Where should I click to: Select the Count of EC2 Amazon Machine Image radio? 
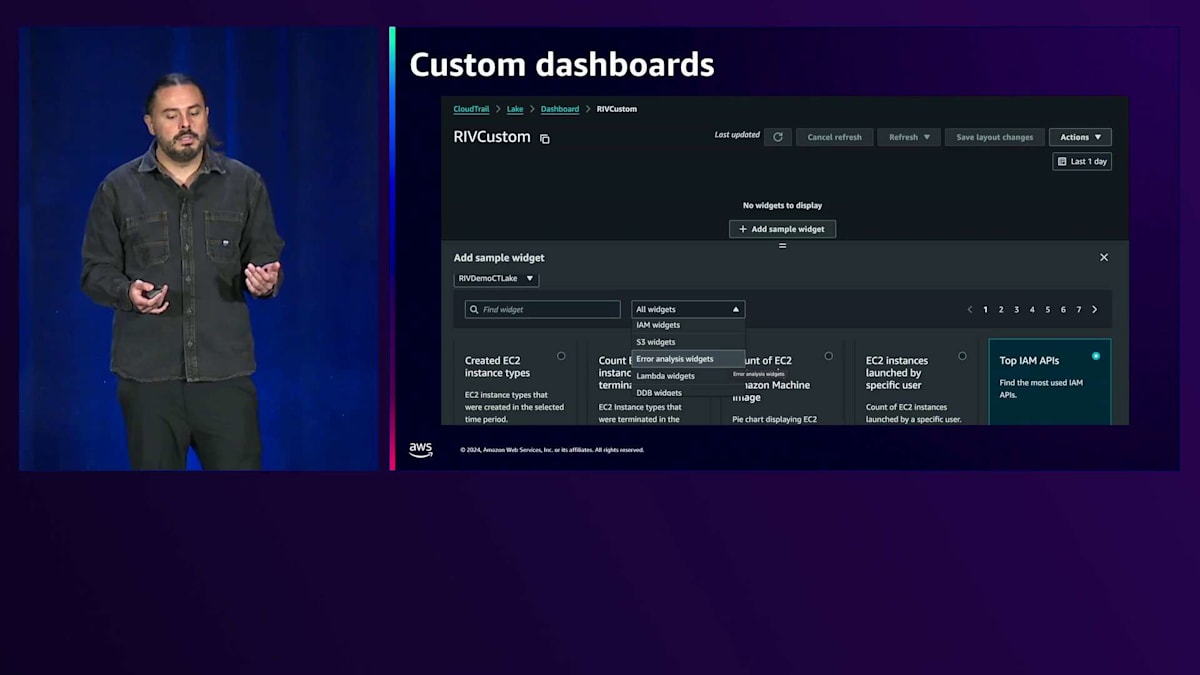[x=828, y=356]
